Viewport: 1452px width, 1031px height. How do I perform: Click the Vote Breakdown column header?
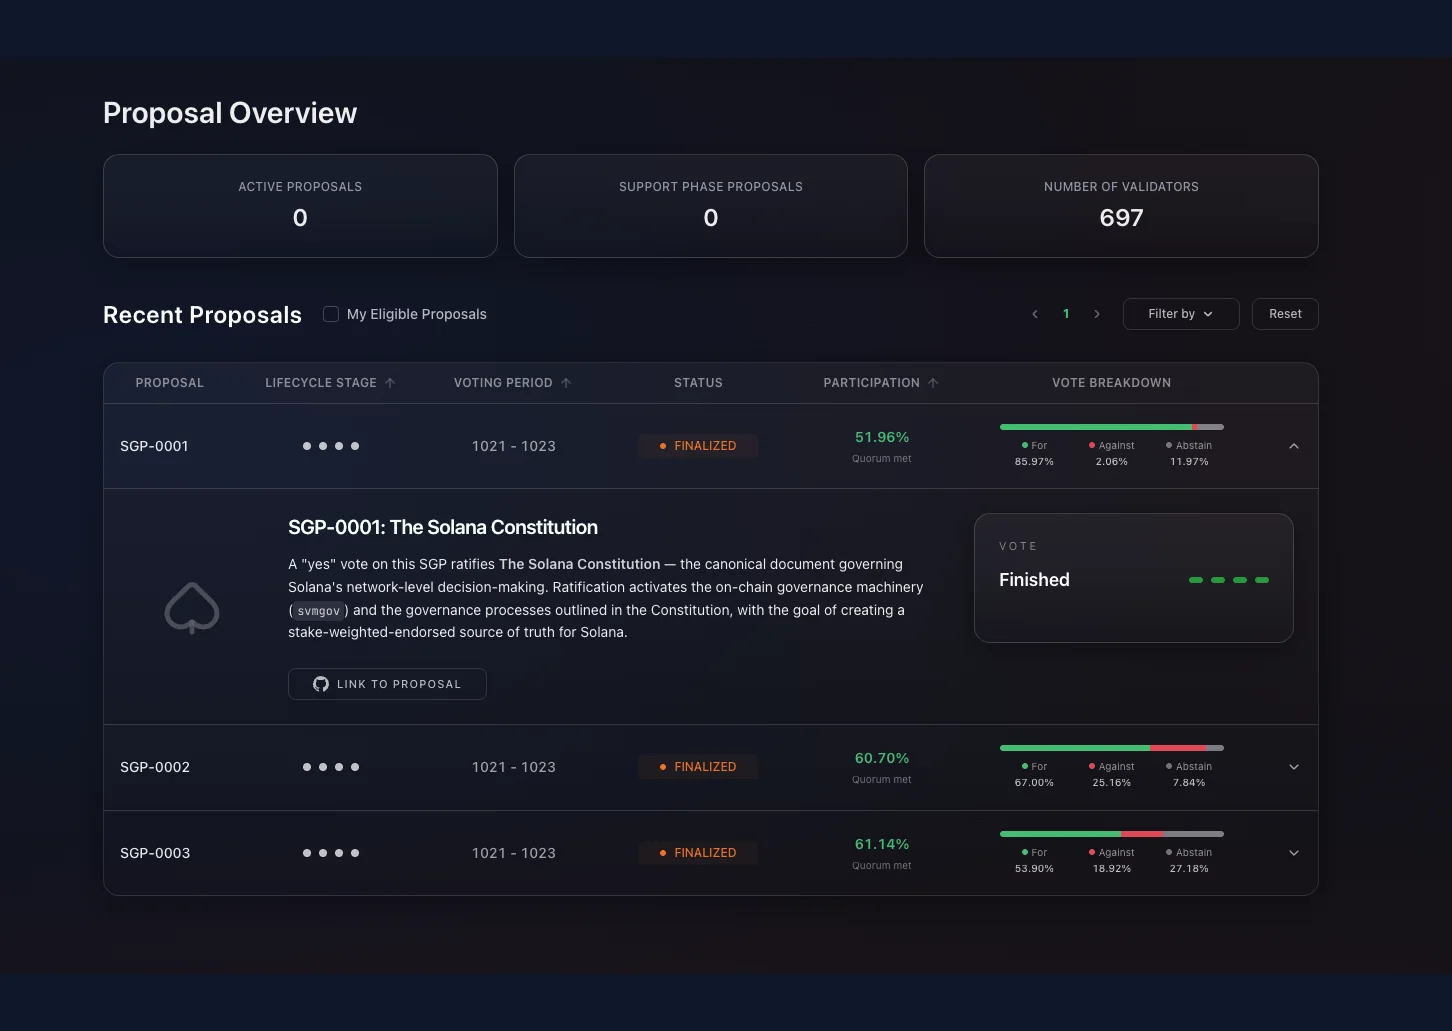coord(1111,383)
